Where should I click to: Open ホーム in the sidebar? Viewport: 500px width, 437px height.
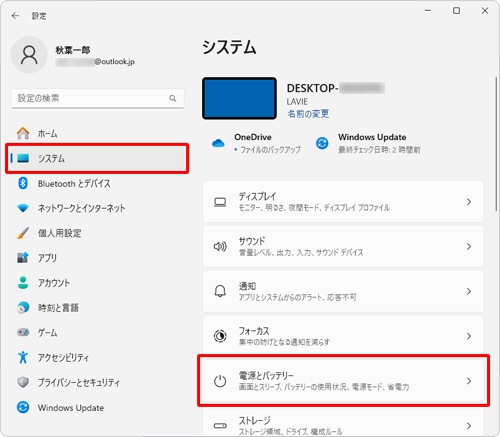[x=97, y=133]
